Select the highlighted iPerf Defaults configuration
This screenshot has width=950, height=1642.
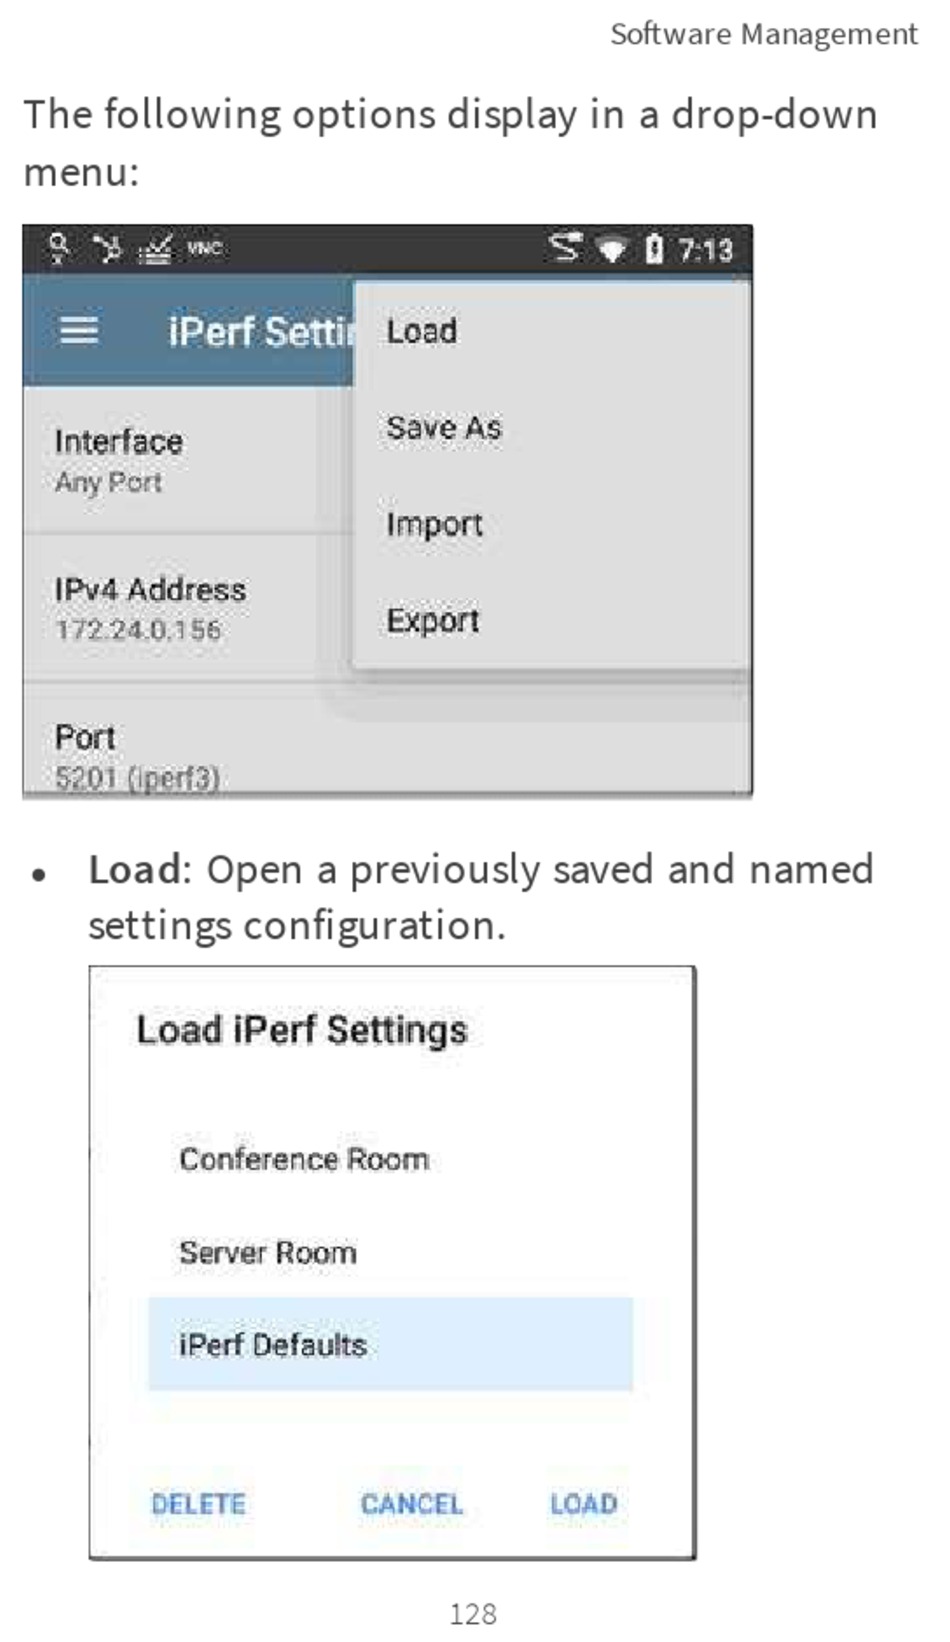[x=390, y=1344]
